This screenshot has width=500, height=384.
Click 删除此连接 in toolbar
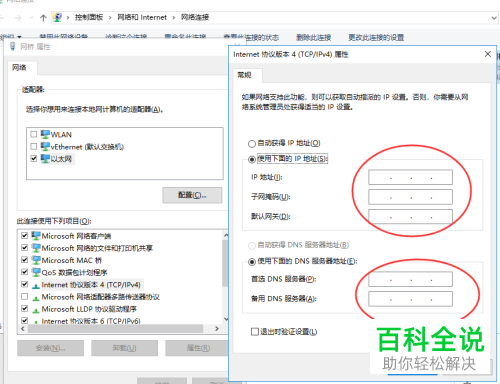pyautogui.click(x=314, y=37)
